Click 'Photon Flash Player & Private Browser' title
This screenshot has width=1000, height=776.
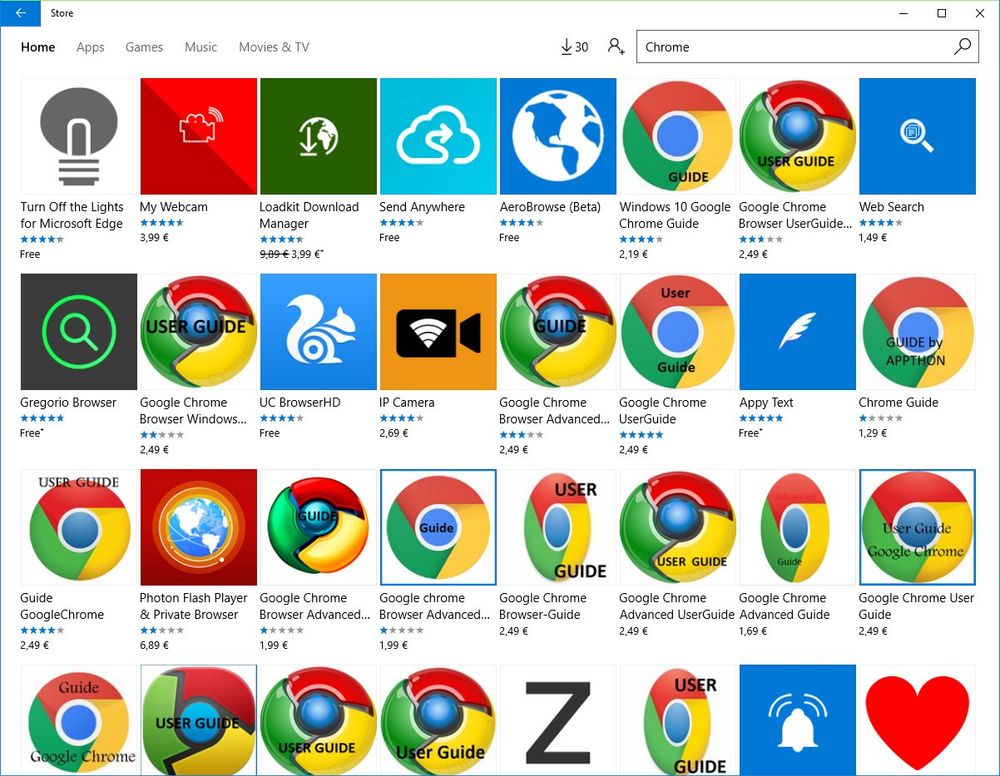click(193, 606)
